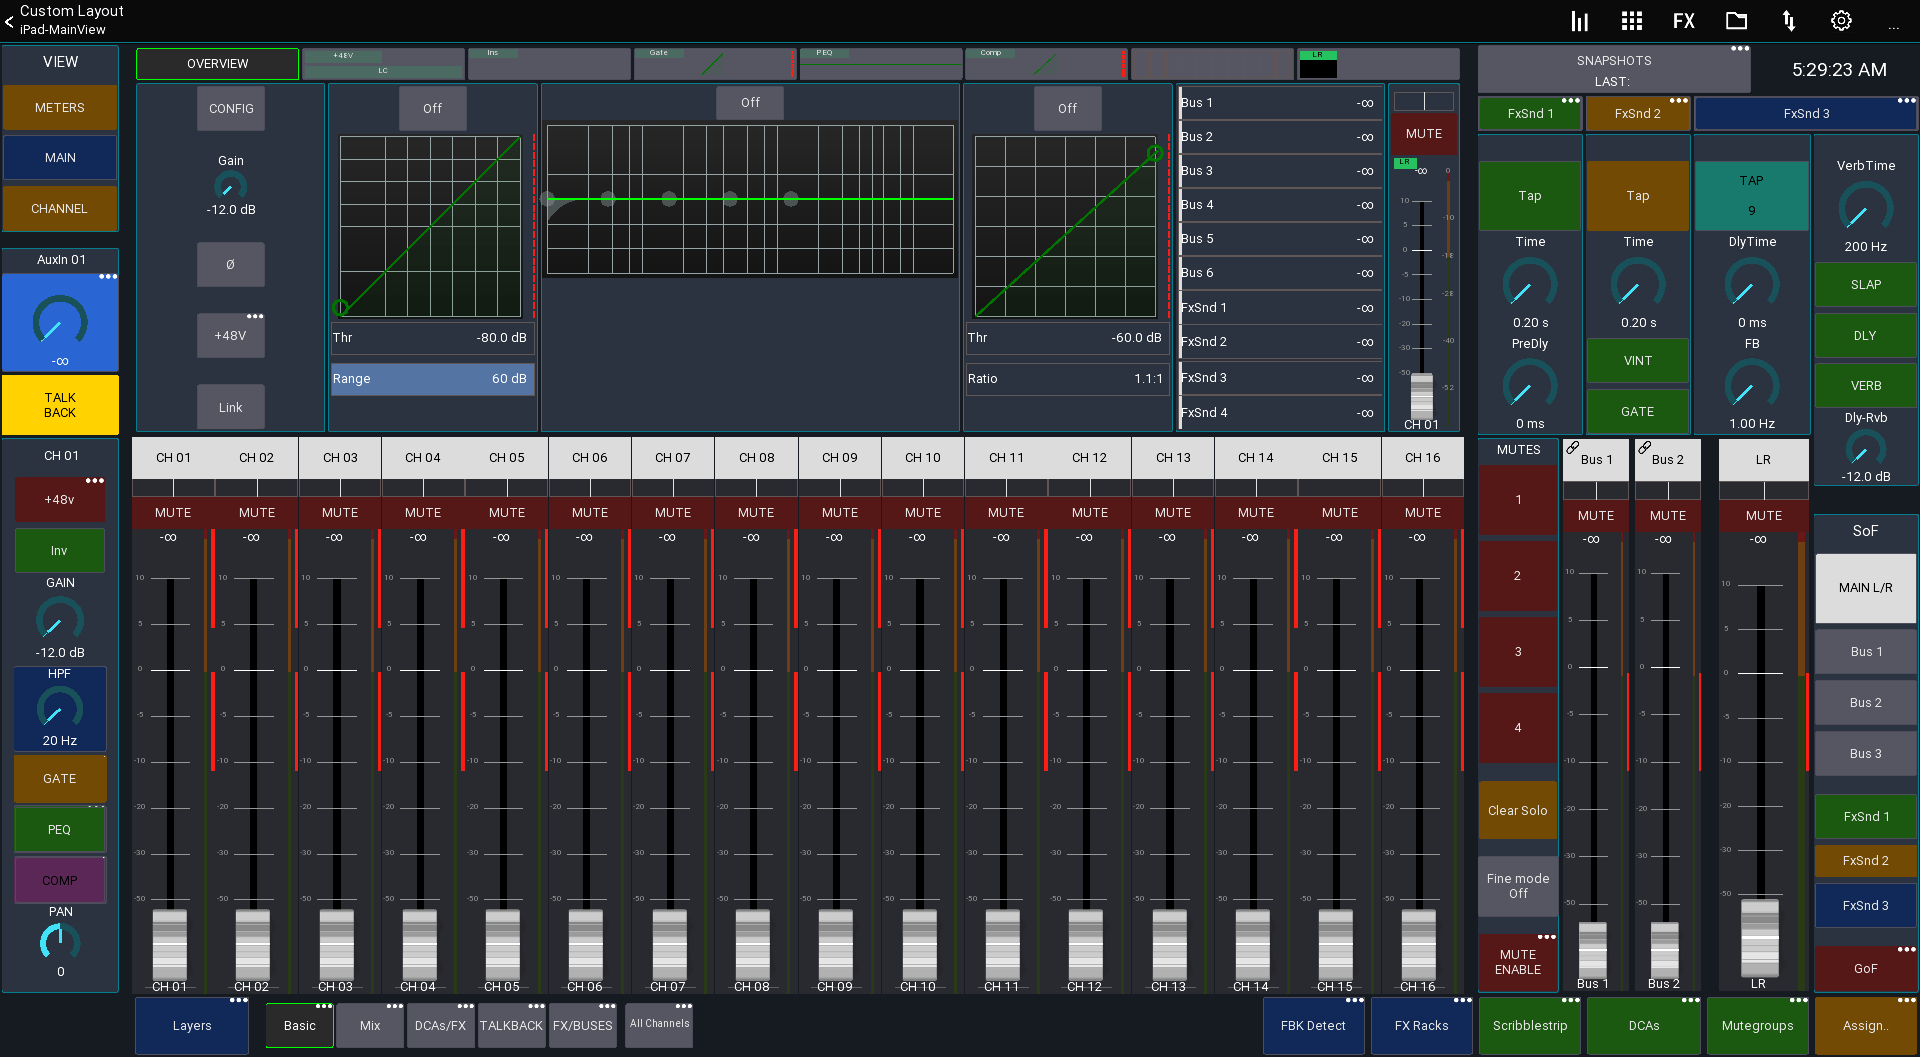Open routing with the up/down arrows icon
1920x1057 pixels.
(1789, 20)
